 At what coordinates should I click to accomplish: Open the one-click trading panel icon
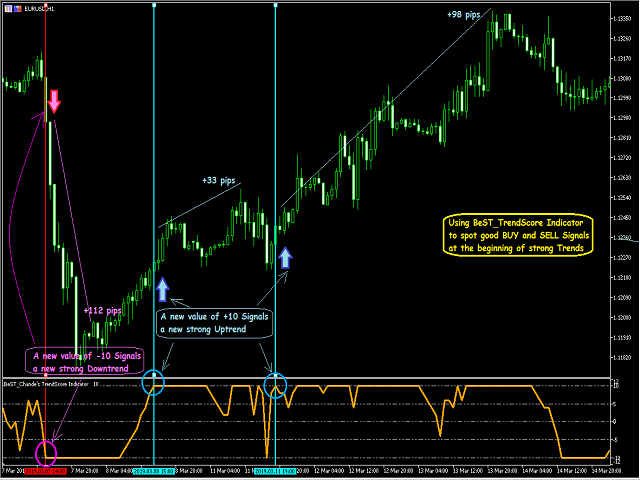[x=8, y=9]
